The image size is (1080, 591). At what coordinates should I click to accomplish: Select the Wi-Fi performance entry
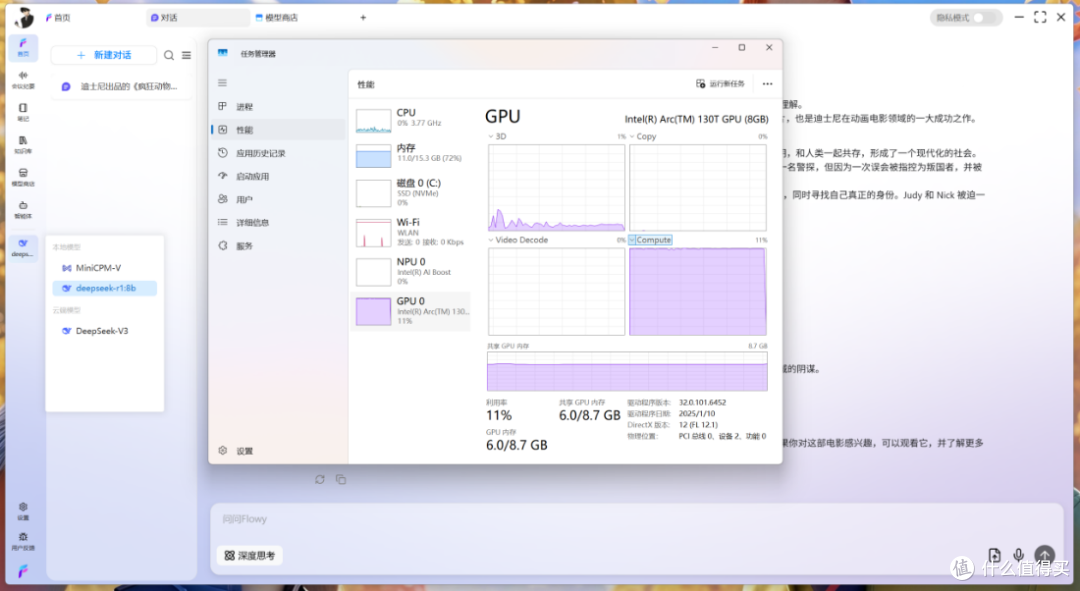412,232
